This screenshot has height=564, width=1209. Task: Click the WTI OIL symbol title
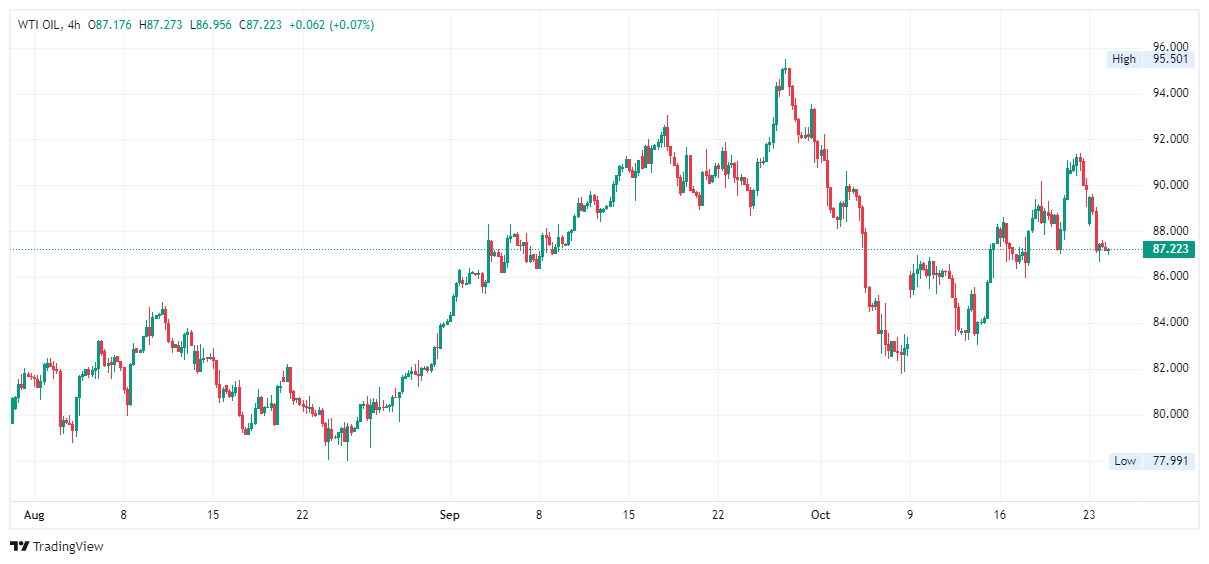[x=38, y=25]
